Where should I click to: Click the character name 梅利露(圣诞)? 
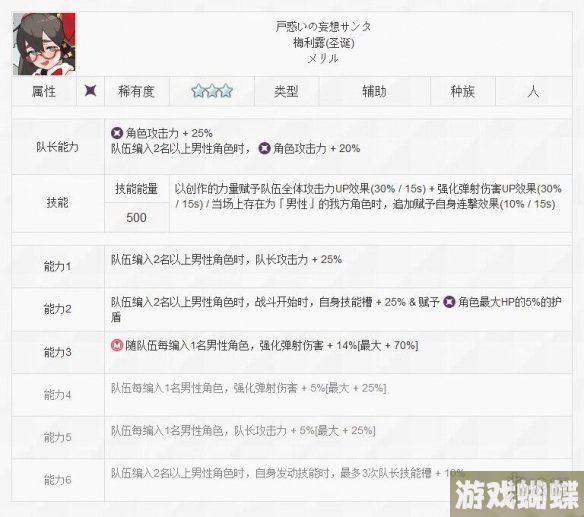pos(323,43)
